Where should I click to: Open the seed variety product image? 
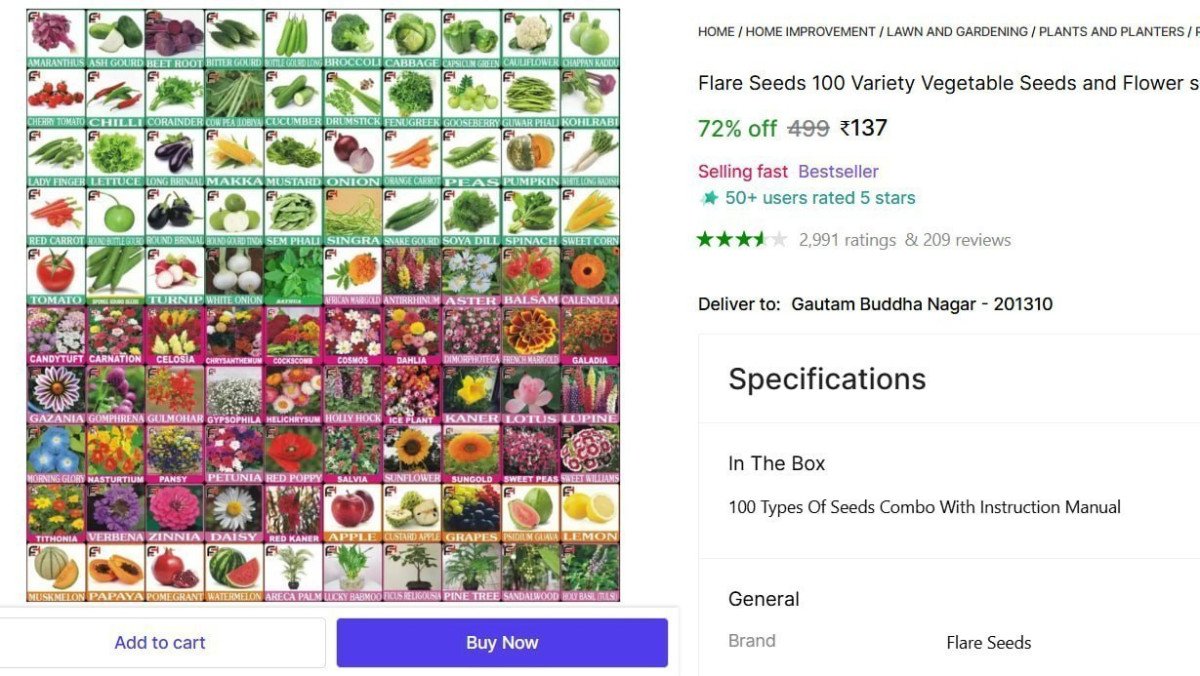coord(323,305)
